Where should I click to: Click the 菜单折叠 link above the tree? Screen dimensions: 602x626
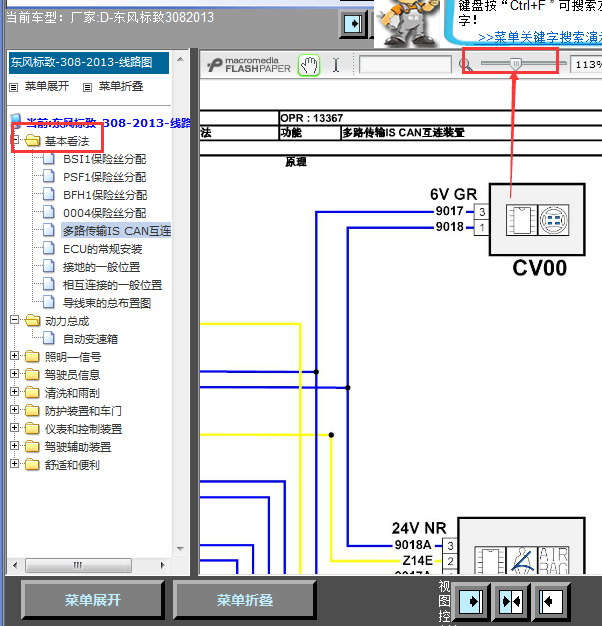(x=121, y=86)
